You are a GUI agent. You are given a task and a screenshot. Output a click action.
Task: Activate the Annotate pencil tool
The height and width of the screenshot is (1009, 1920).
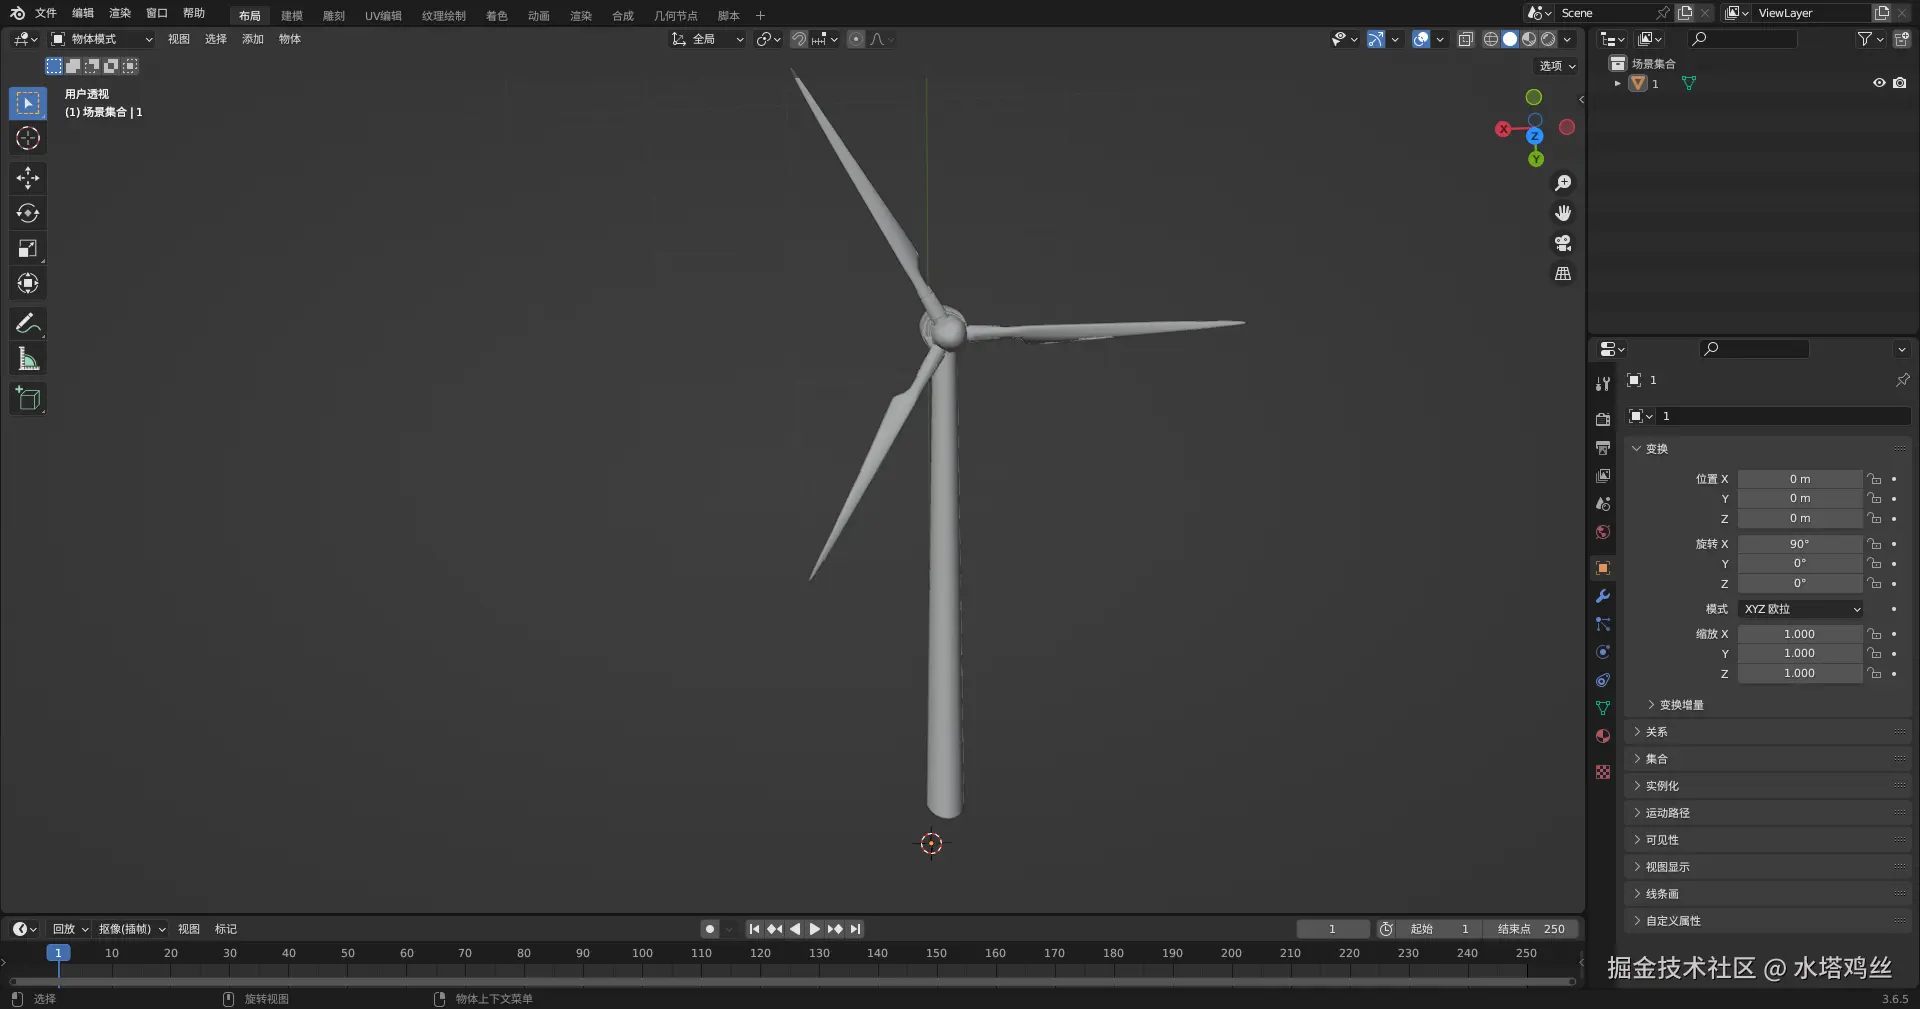(x=28, y=323)
